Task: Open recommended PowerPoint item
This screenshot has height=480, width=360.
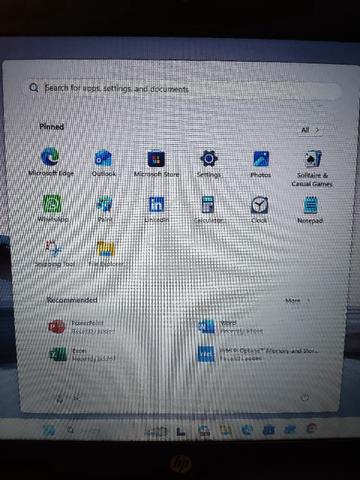Action: pos(82,327)
